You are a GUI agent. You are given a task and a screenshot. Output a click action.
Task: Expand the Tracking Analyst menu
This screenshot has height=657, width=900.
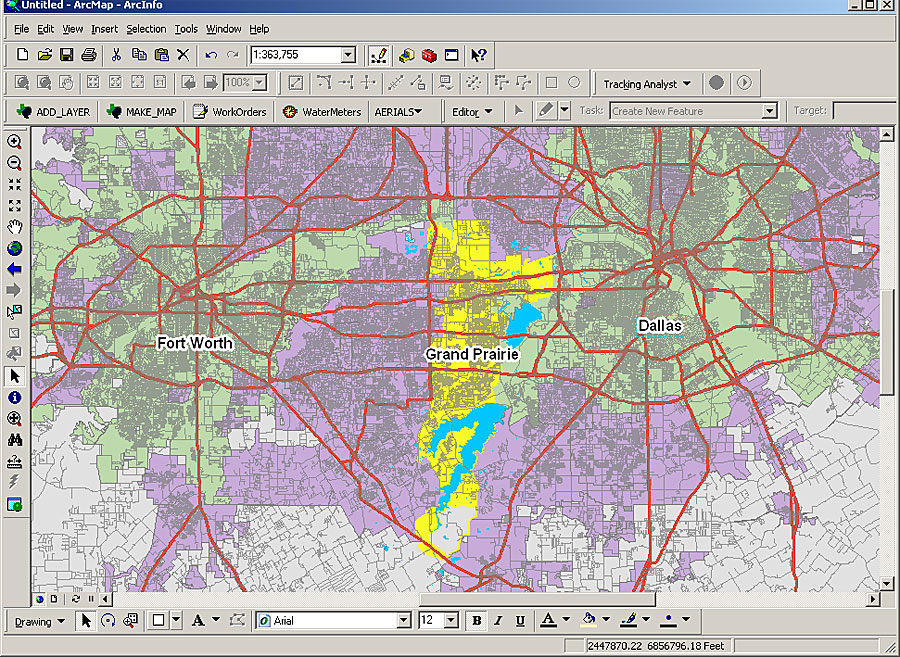(x=647, y=84)
